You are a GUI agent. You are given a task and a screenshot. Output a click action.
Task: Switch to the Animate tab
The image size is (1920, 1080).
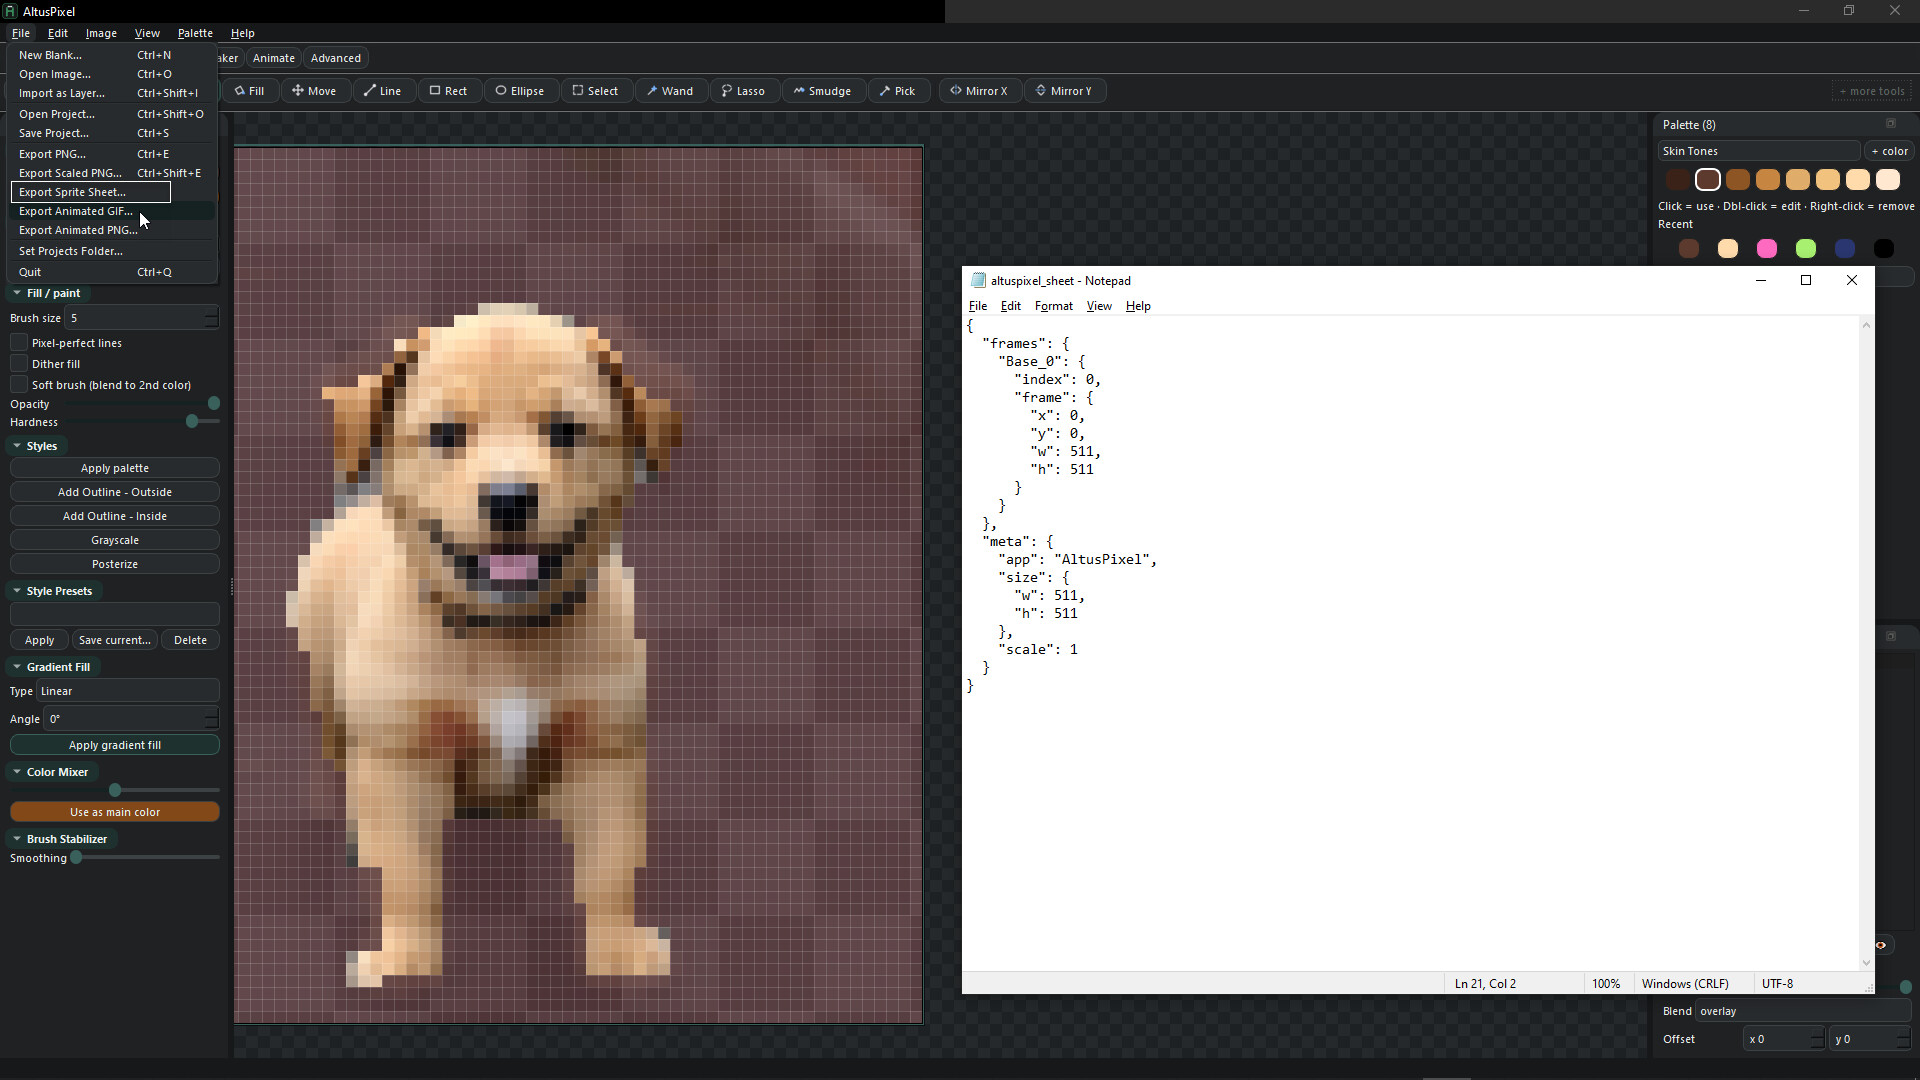(x=273, y=58)
